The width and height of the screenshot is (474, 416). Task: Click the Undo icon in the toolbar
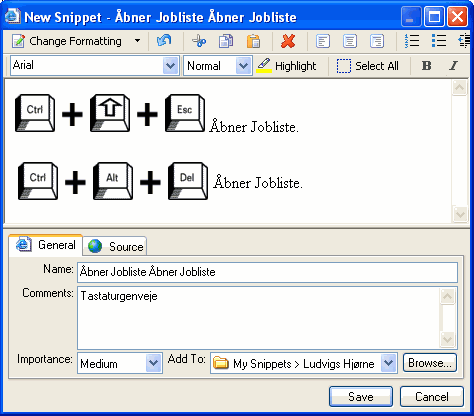(x=164, y=41)
